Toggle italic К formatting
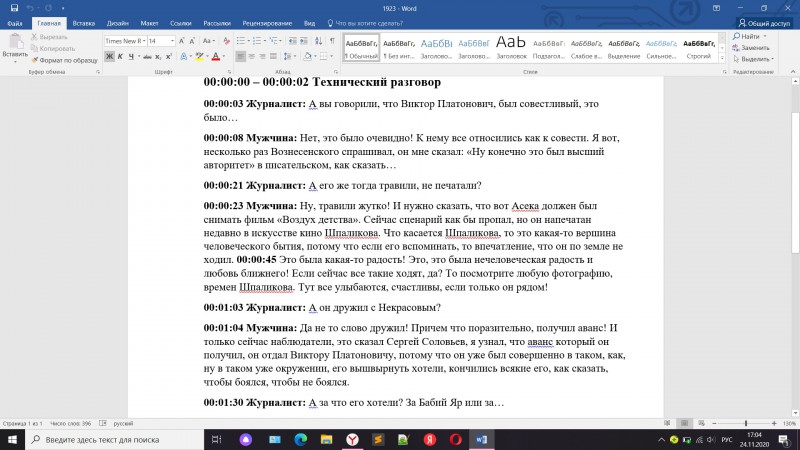This screenshot has height=450, width=800. click(x=120, y=56)
